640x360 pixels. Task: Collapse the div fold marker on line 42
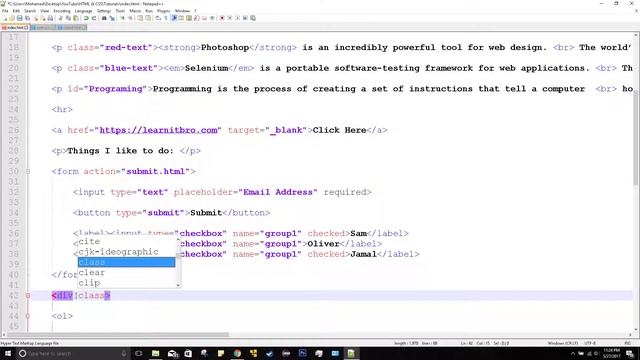coord(28,295)
